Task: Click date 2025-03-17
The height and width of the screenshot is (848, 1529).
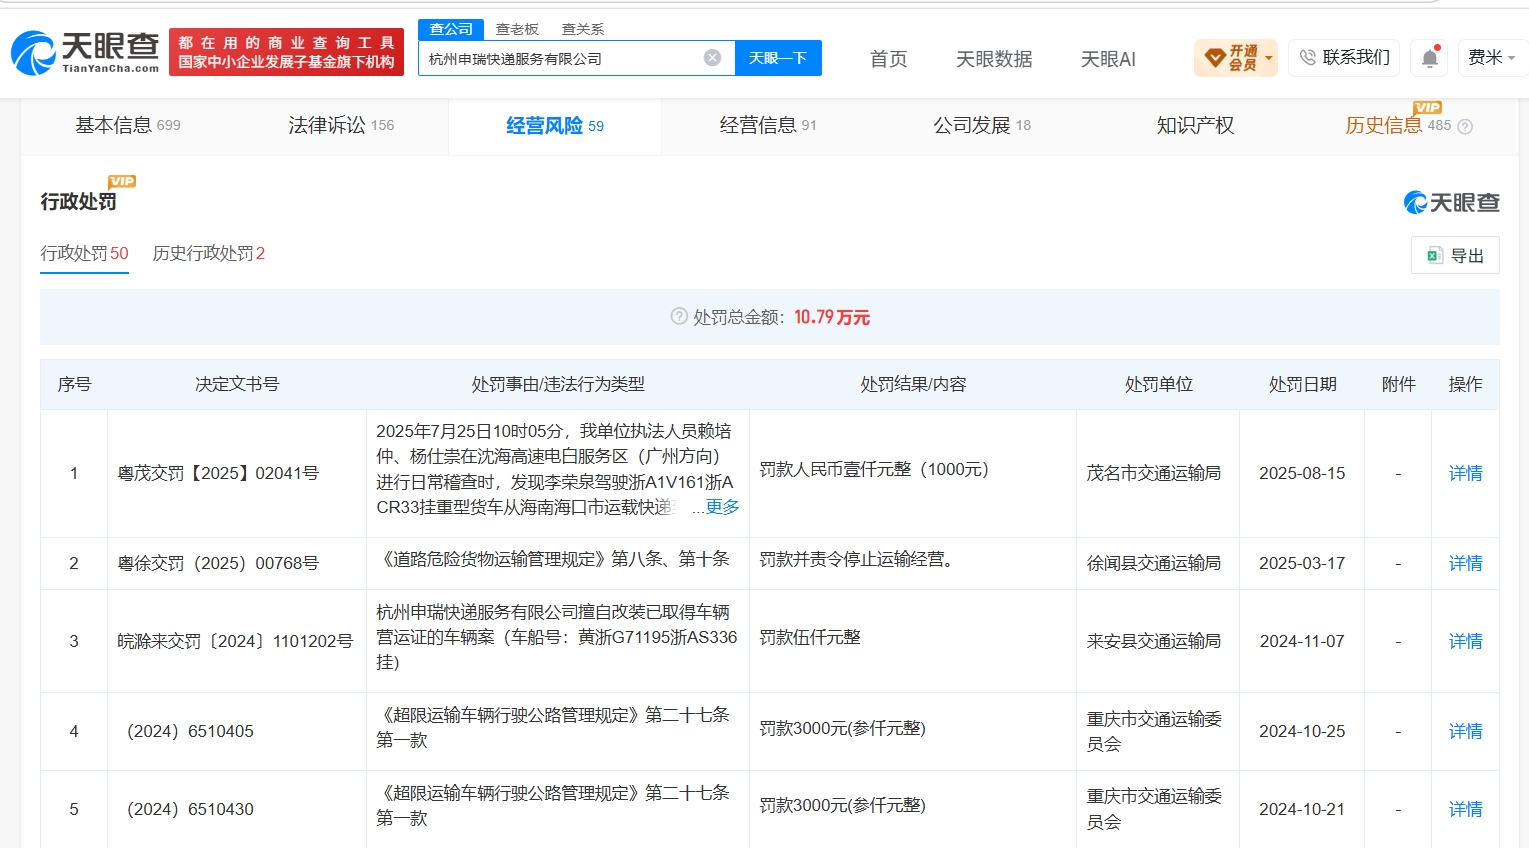Action: (1302, 563)
